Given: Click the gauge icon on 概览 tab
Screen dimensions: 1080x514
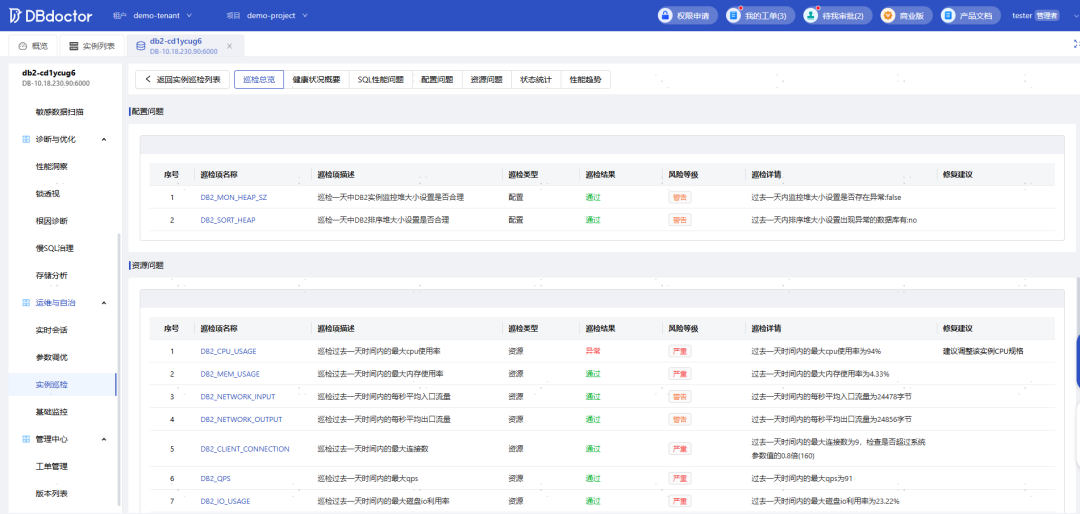Looking at the screenshot, I should [22, 46].
